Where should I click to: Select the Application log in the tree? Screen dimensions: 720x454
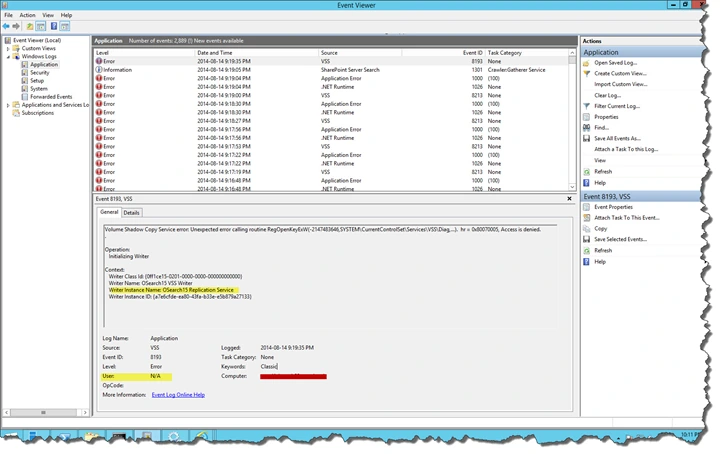tap(44, 64)
